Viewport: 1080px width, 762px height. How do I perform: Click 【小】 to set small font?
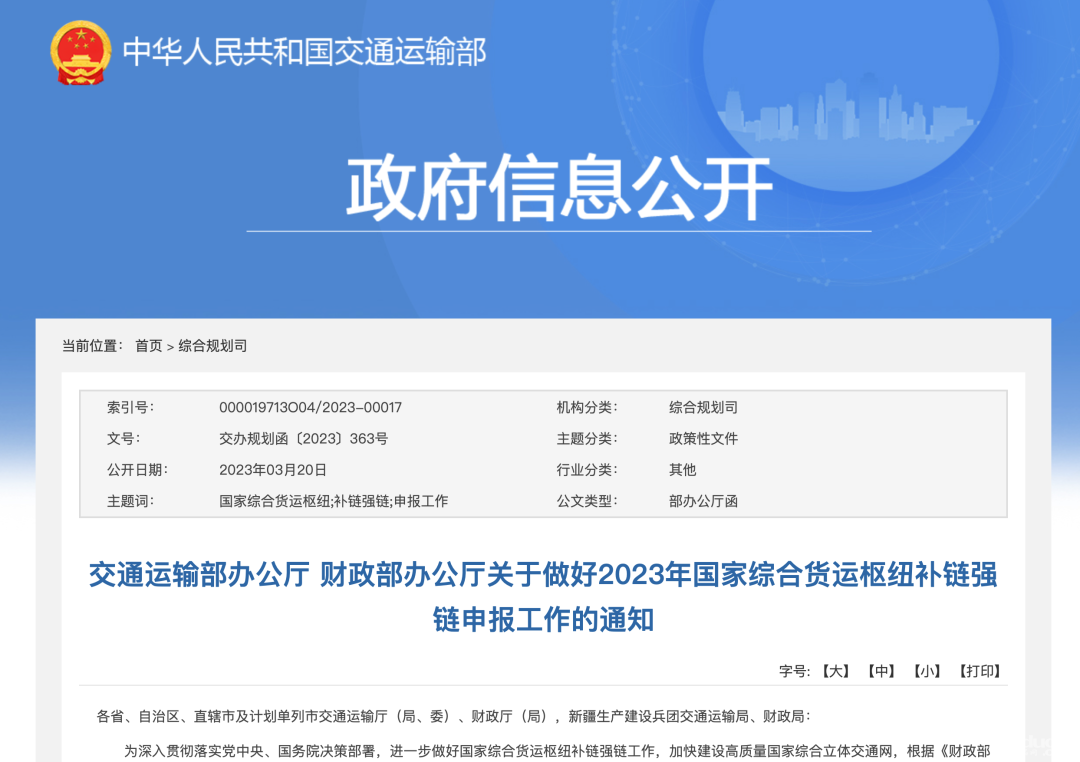coord(925,673)
